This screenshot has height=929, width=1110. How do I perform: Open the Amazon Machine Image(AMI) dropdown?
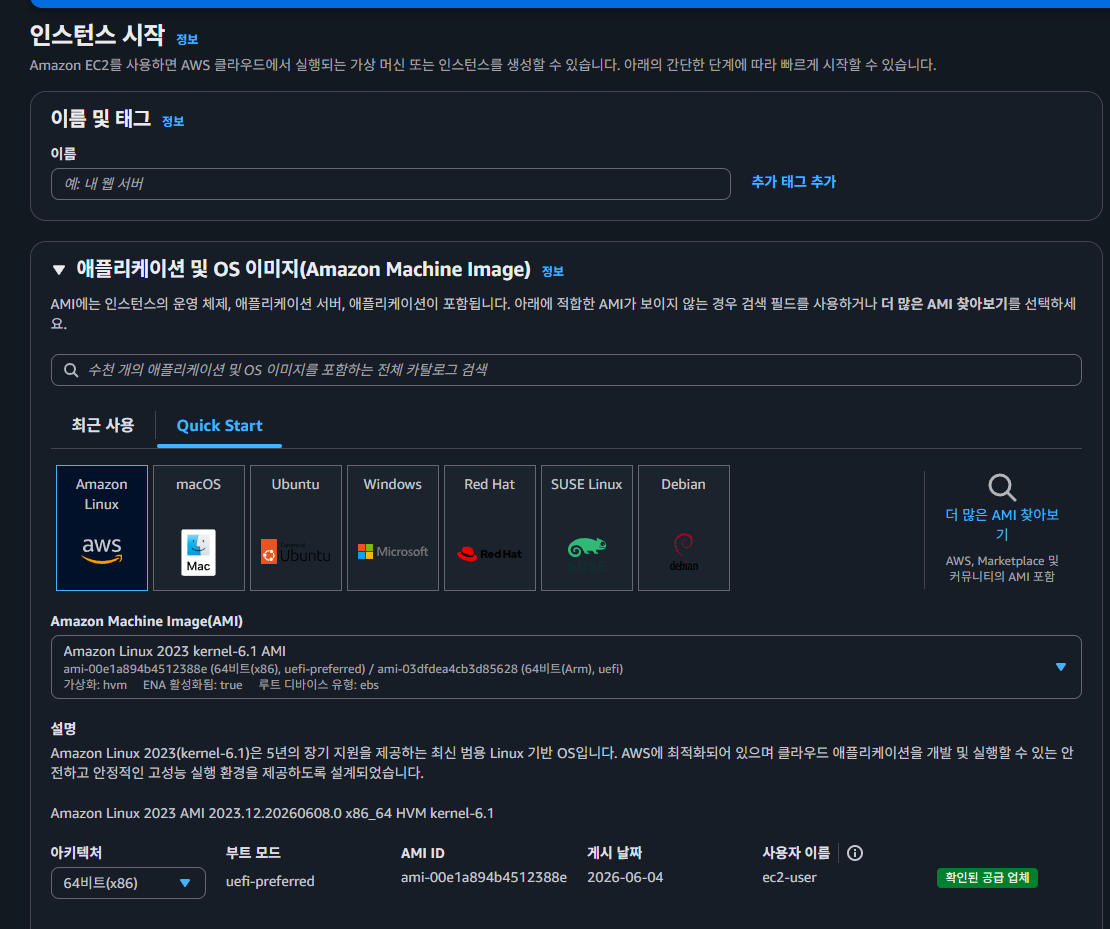[566, 667]
